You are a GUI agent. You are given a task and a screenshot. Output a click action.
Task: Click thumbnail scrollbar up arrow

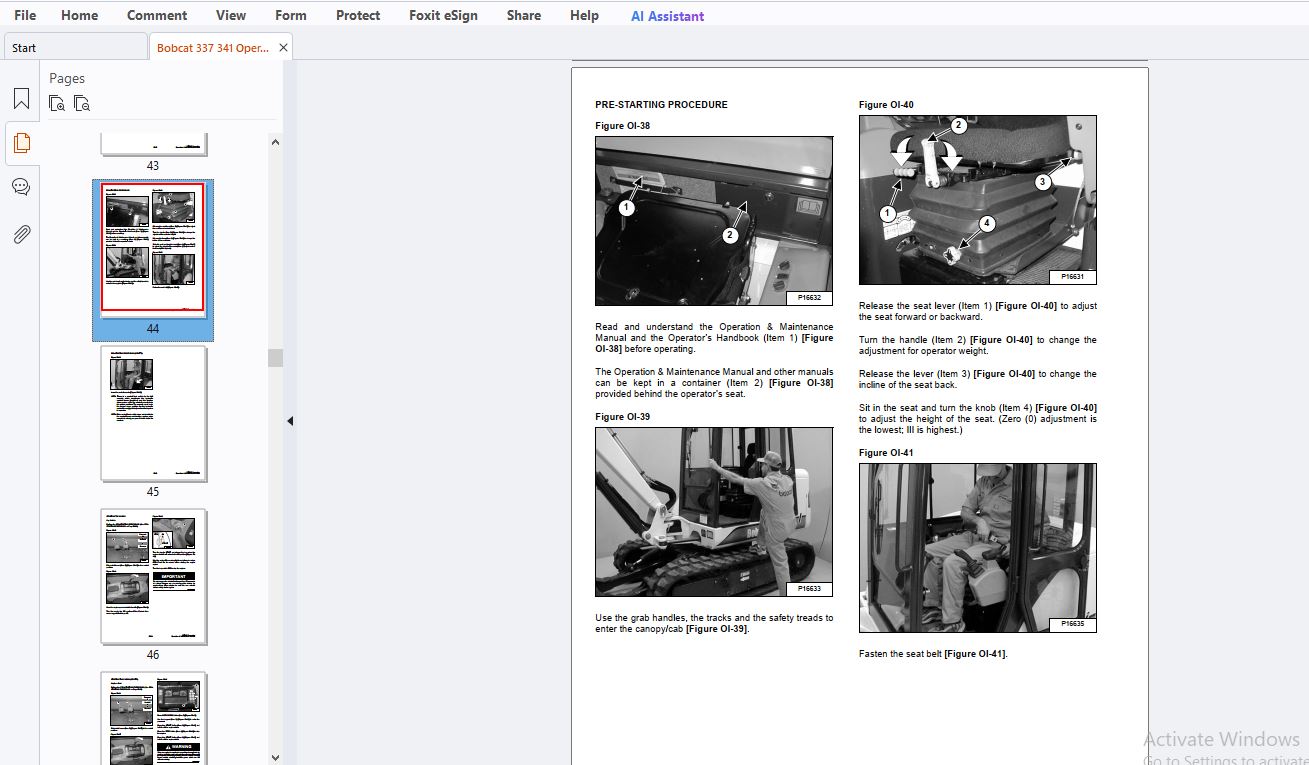[x=275, y=142]
